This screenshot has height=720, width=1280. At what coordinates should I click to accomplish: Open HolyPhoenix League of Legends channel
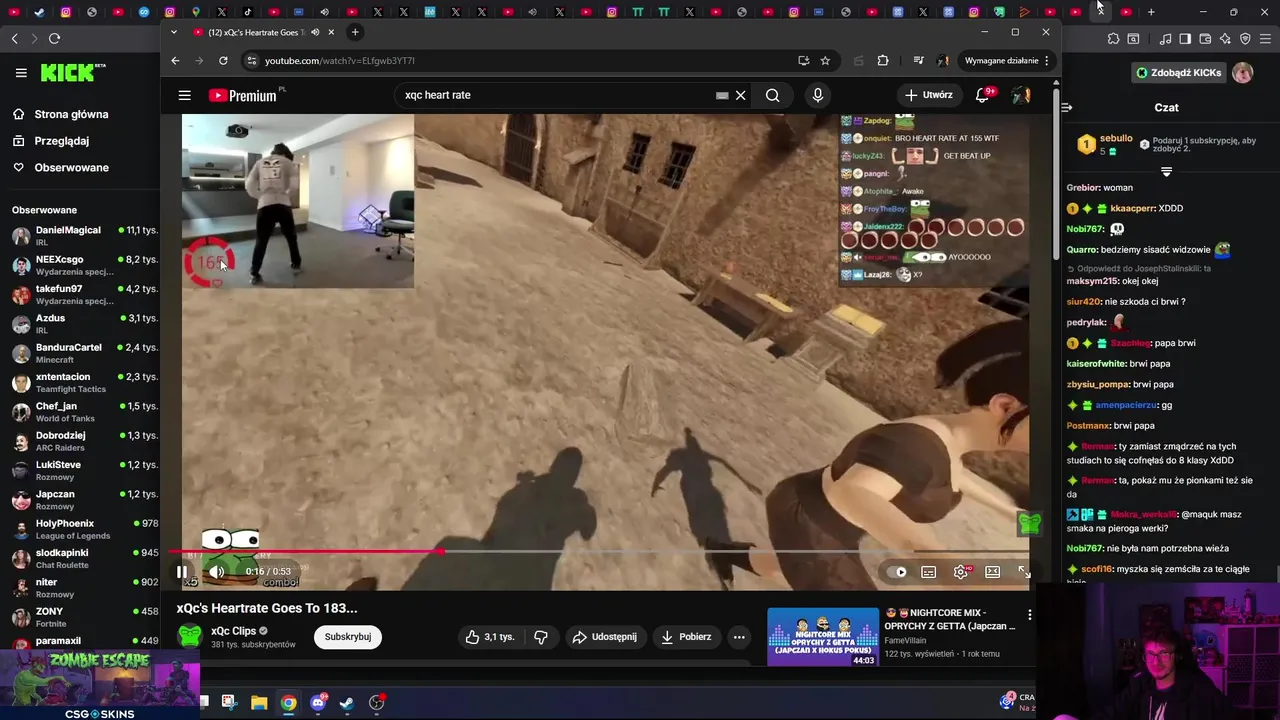coord(84,529)
